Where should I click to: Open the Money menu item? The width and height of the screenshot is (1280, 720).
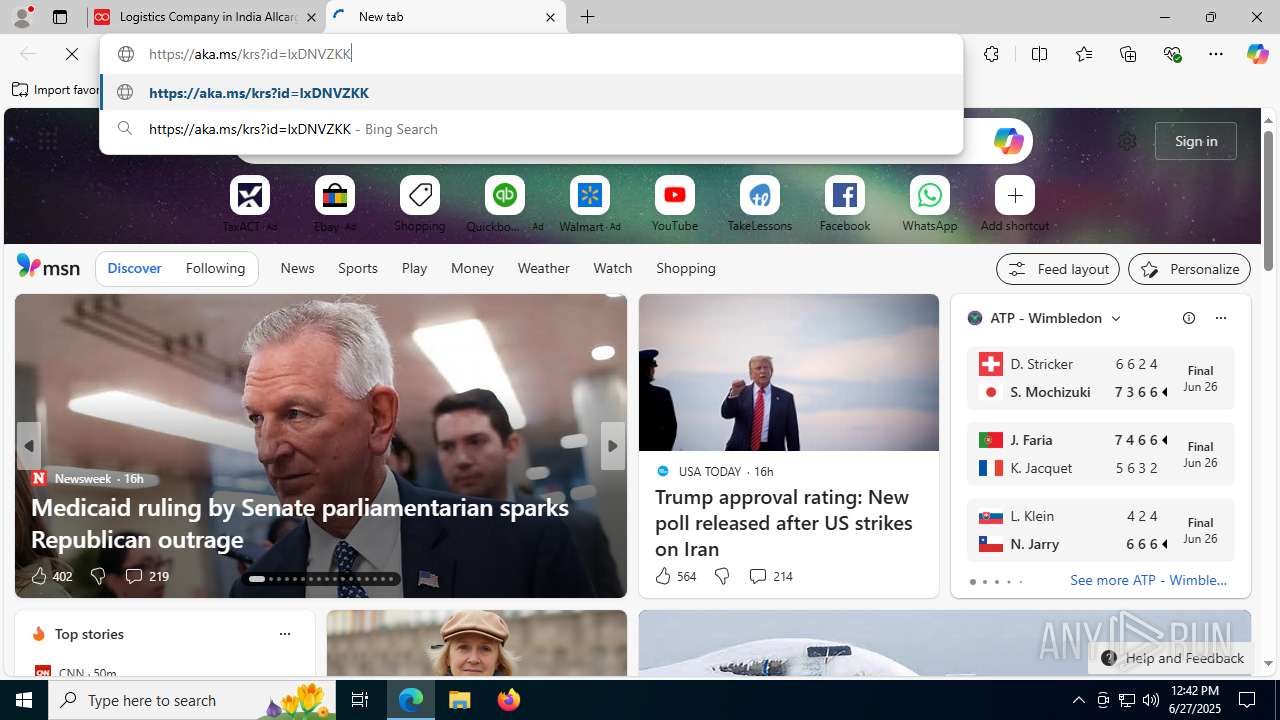coord(472,268)
